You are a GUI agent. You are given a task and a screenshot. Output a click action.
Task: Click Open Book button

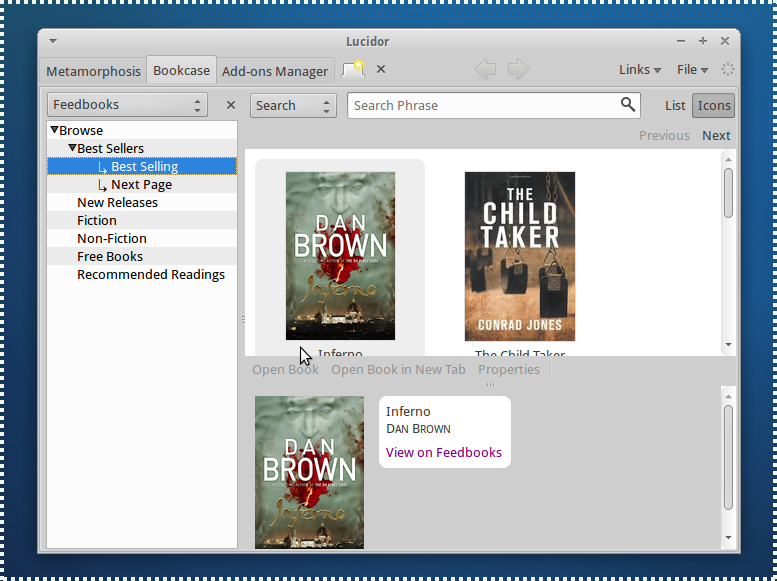(285, 370)
